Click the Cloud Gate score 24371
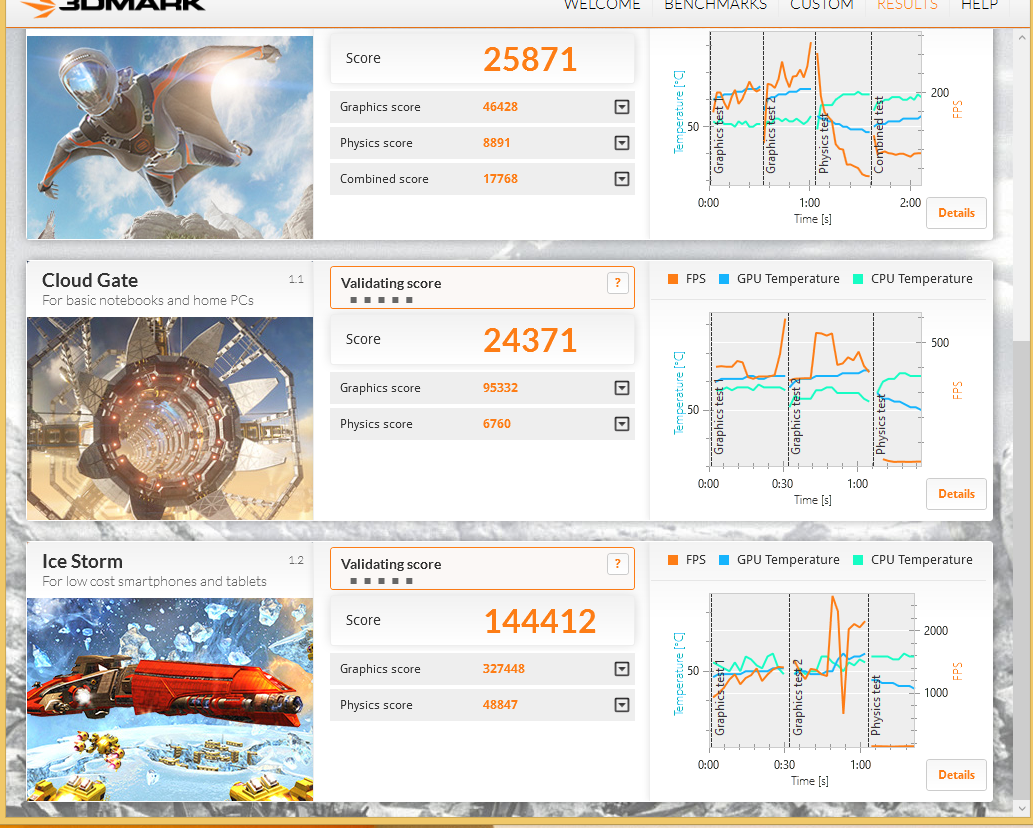The image size is (1033, 828). pos(530,341)
